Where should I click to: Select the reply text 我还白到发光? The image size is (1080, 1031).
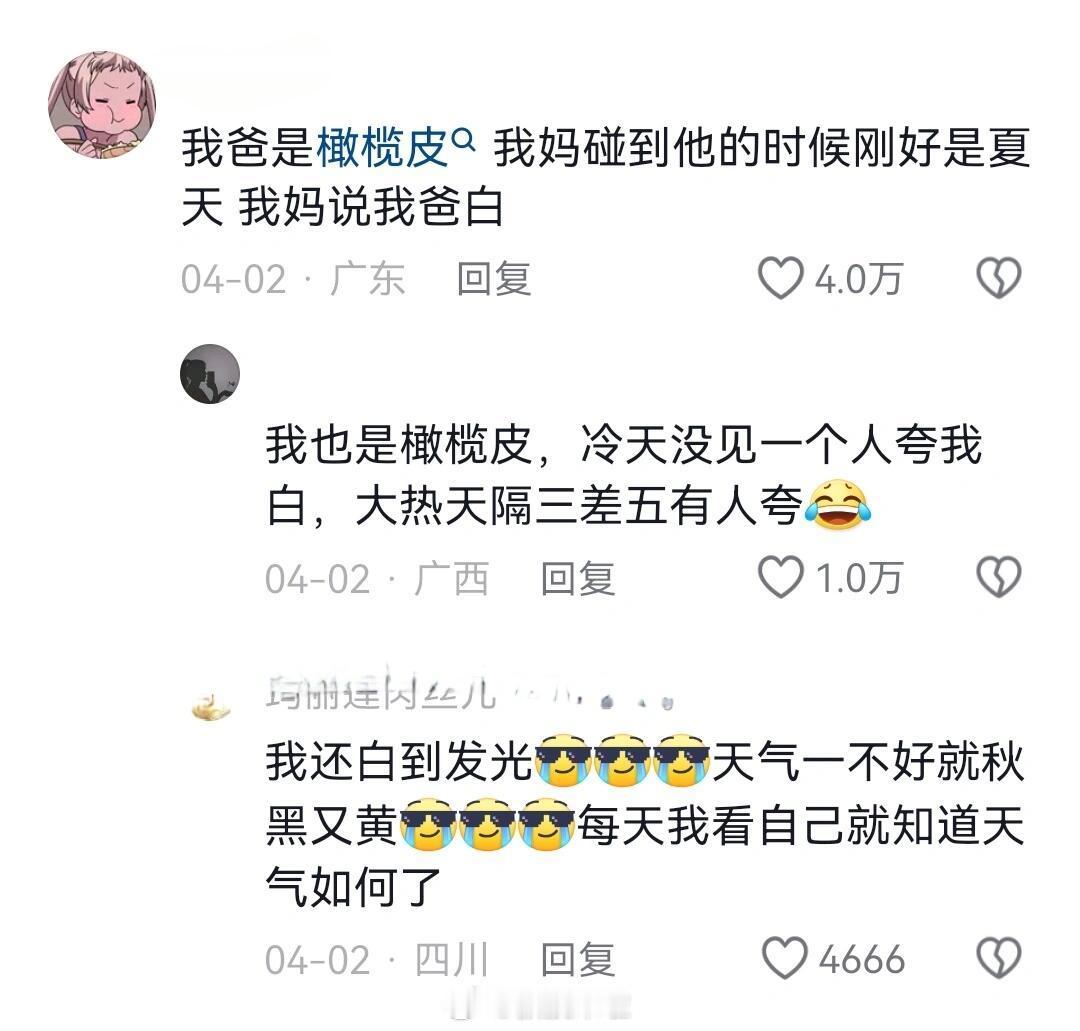click(x=399, y=763)
